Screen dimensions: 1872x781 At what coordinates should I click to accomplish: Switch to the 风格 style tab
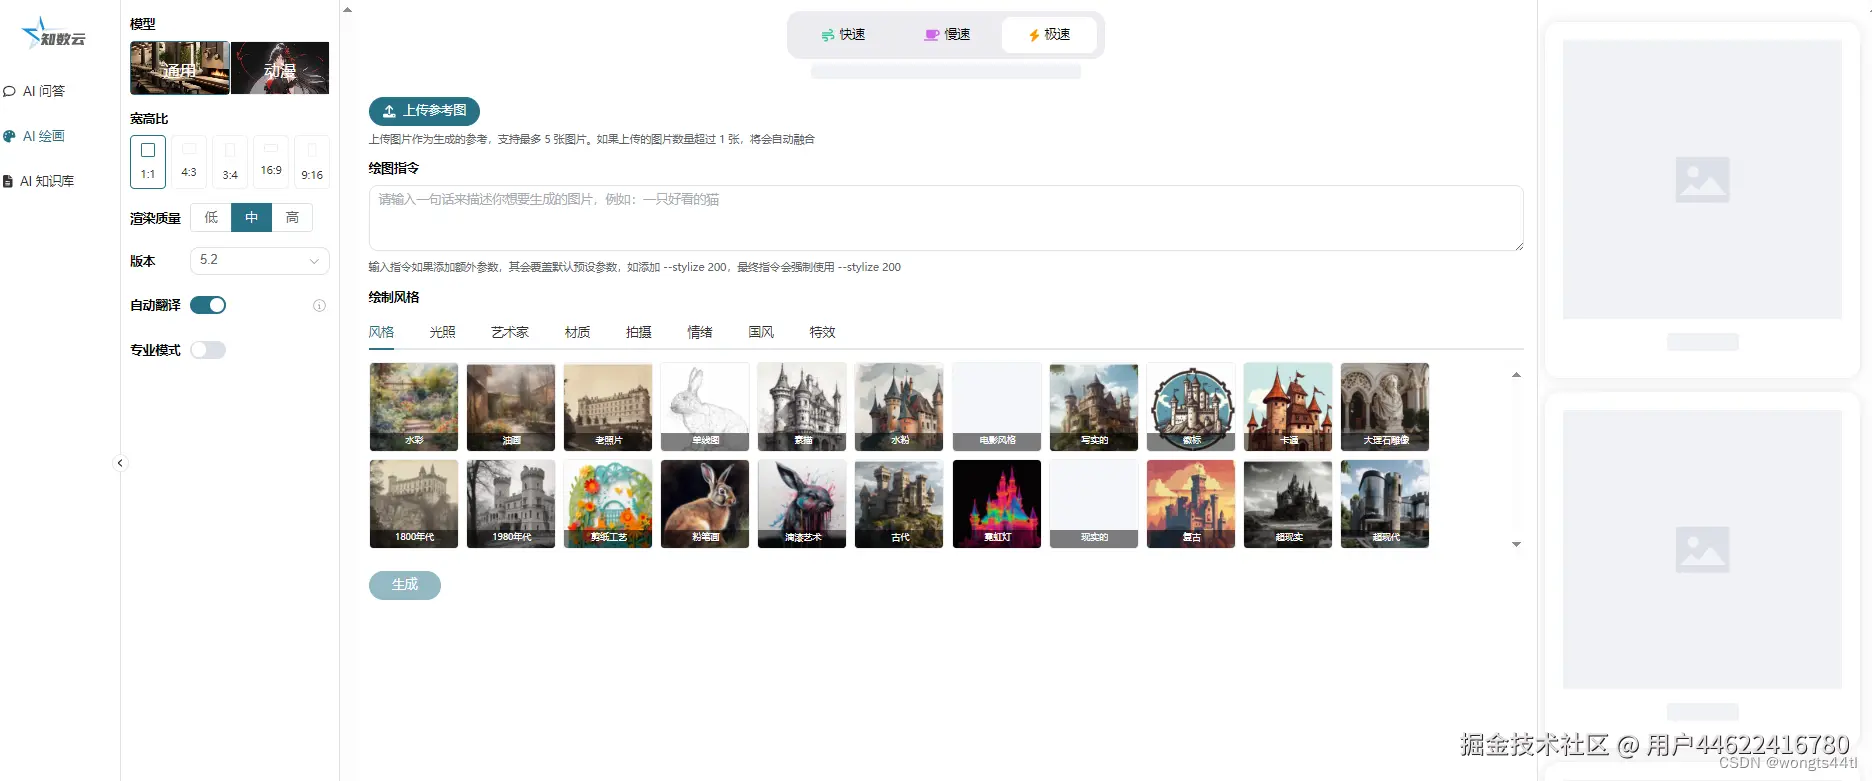point(381,332)
